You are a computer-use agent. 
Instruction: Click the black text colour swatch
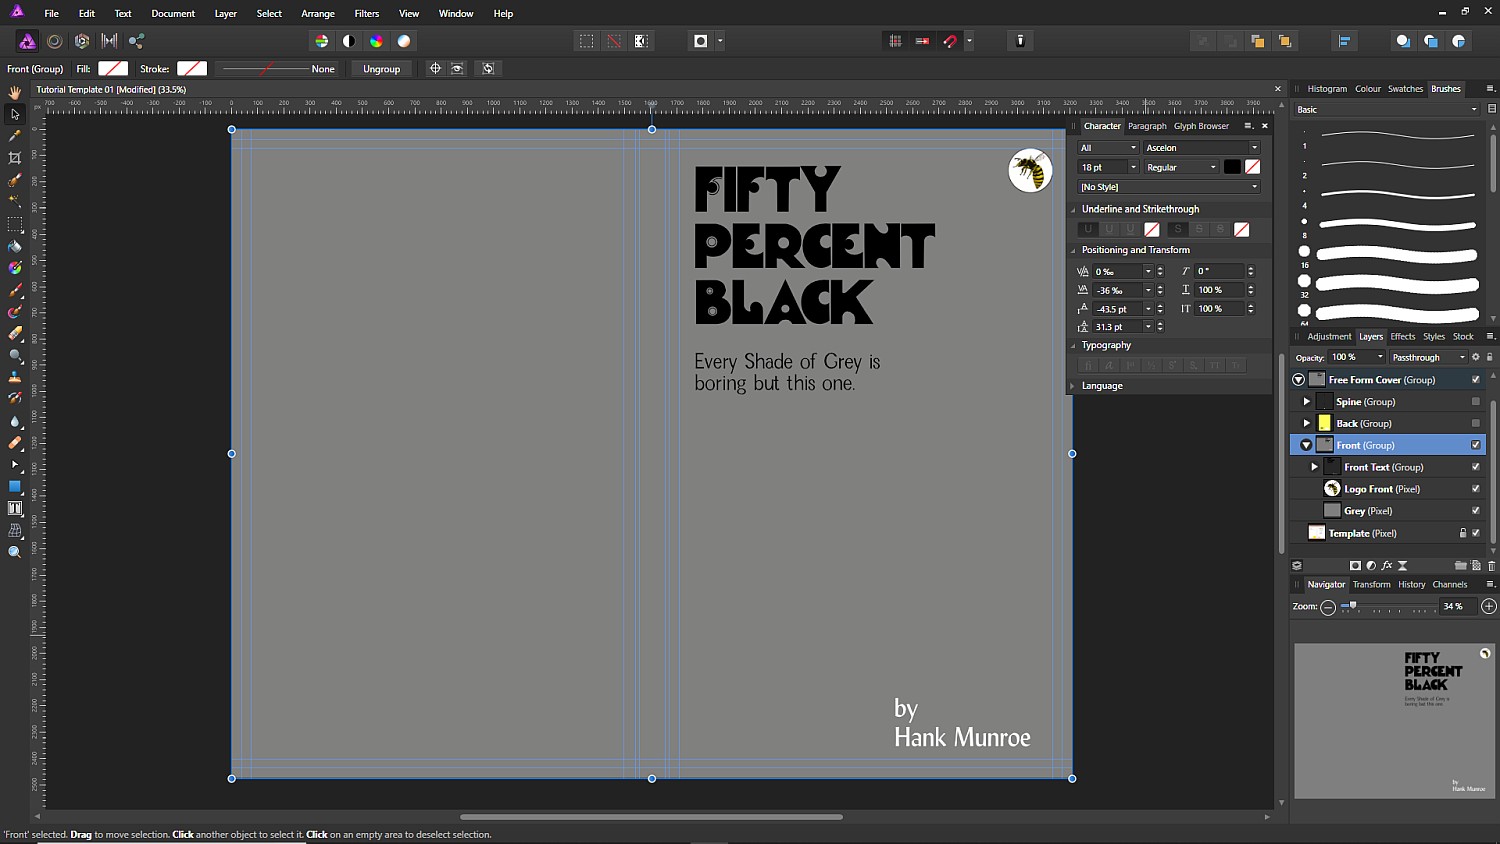[x=1232, y=166]
